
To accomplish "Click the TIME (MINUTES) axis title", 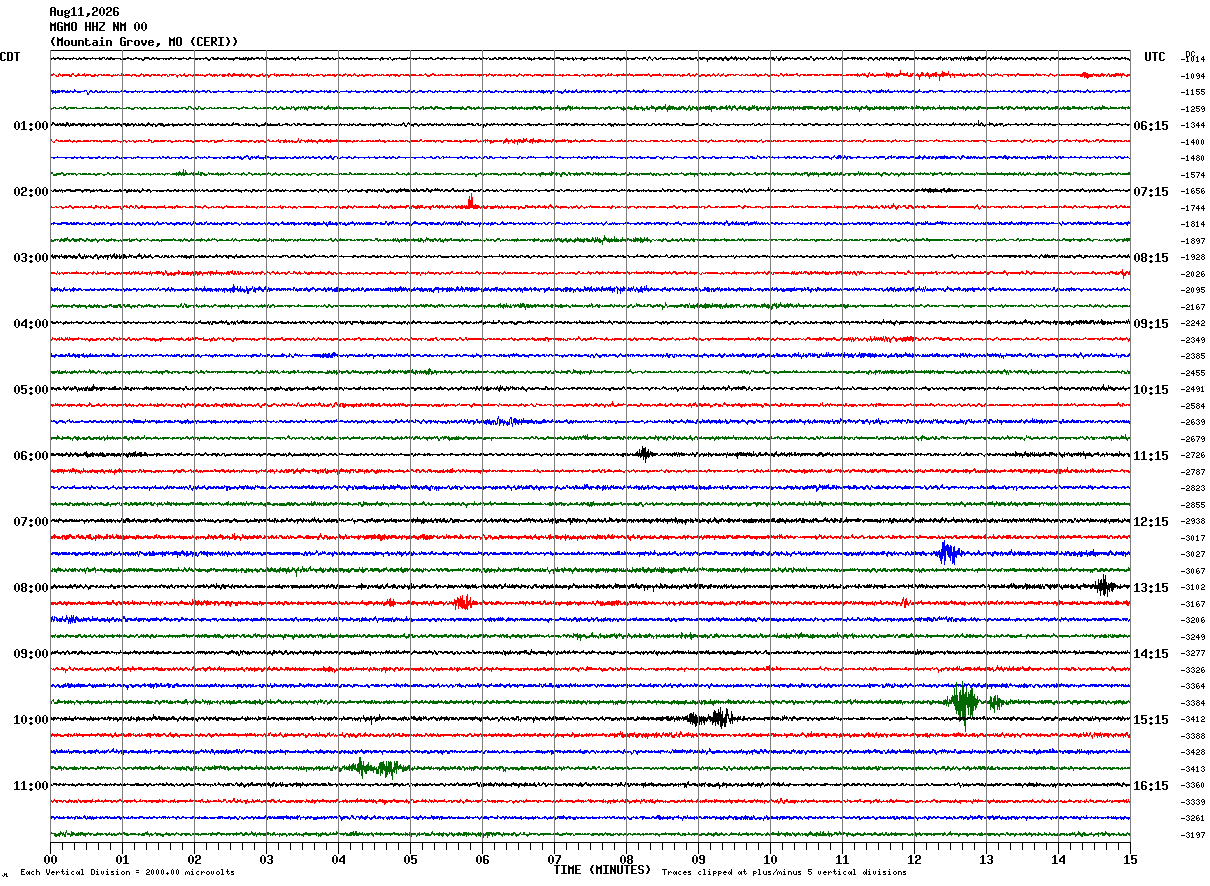I will click(x=602, y=870).
